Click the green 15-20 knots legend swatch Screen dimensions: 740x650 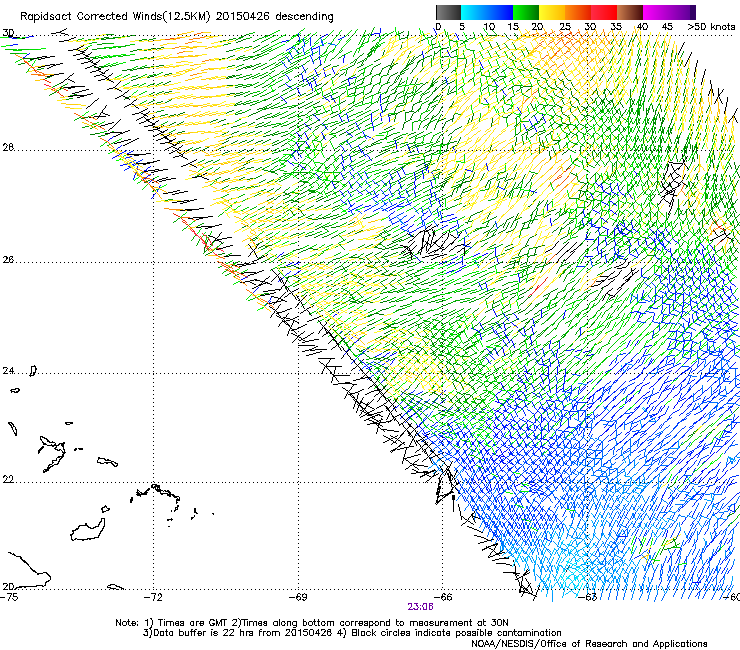(x=526, y=12)
